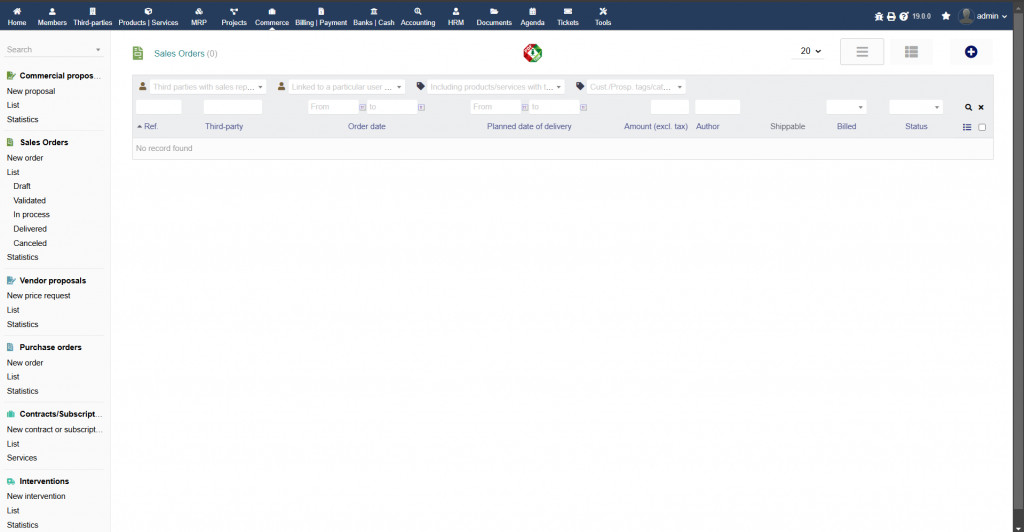Sort by Ref. column header
This screenshot has width=1024, height=532.
151,127
